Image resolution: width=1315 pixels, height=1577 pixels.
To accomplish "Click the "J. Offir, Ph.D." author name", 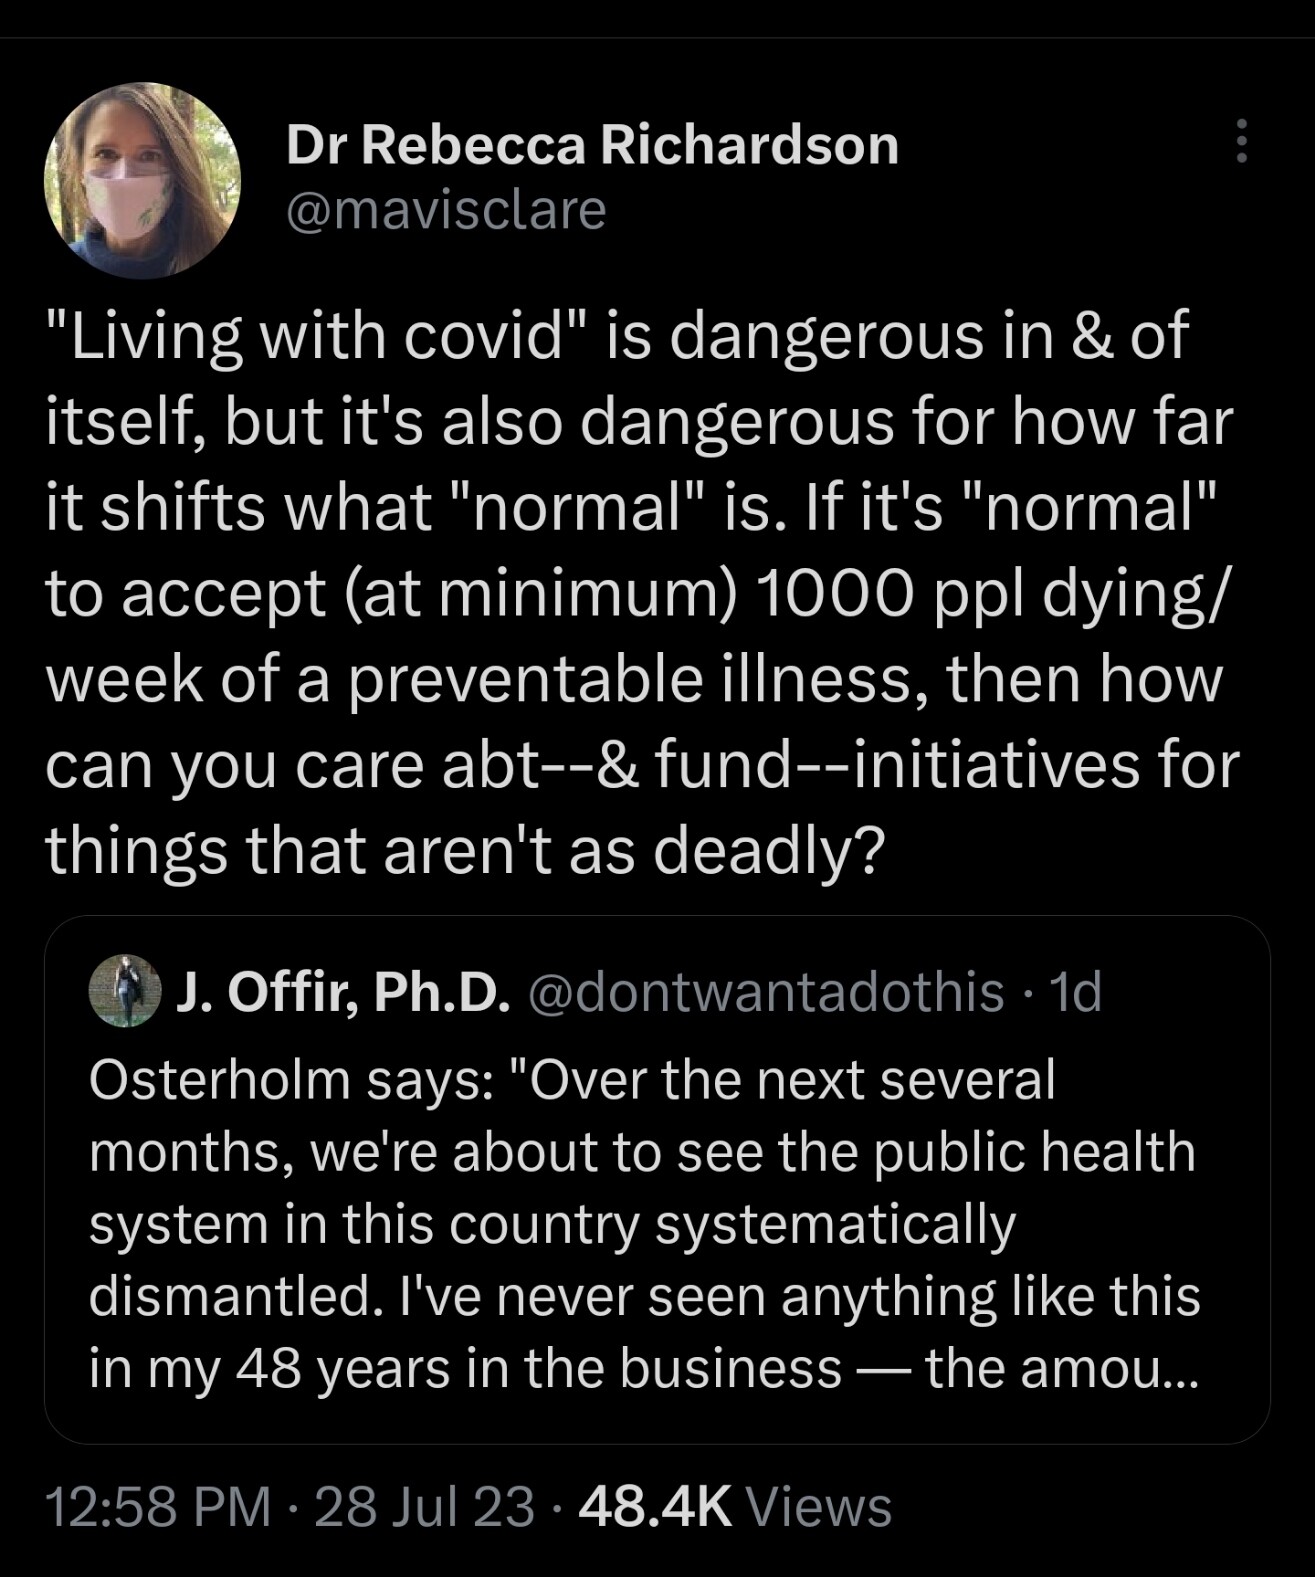I will (x=344, y=992).
